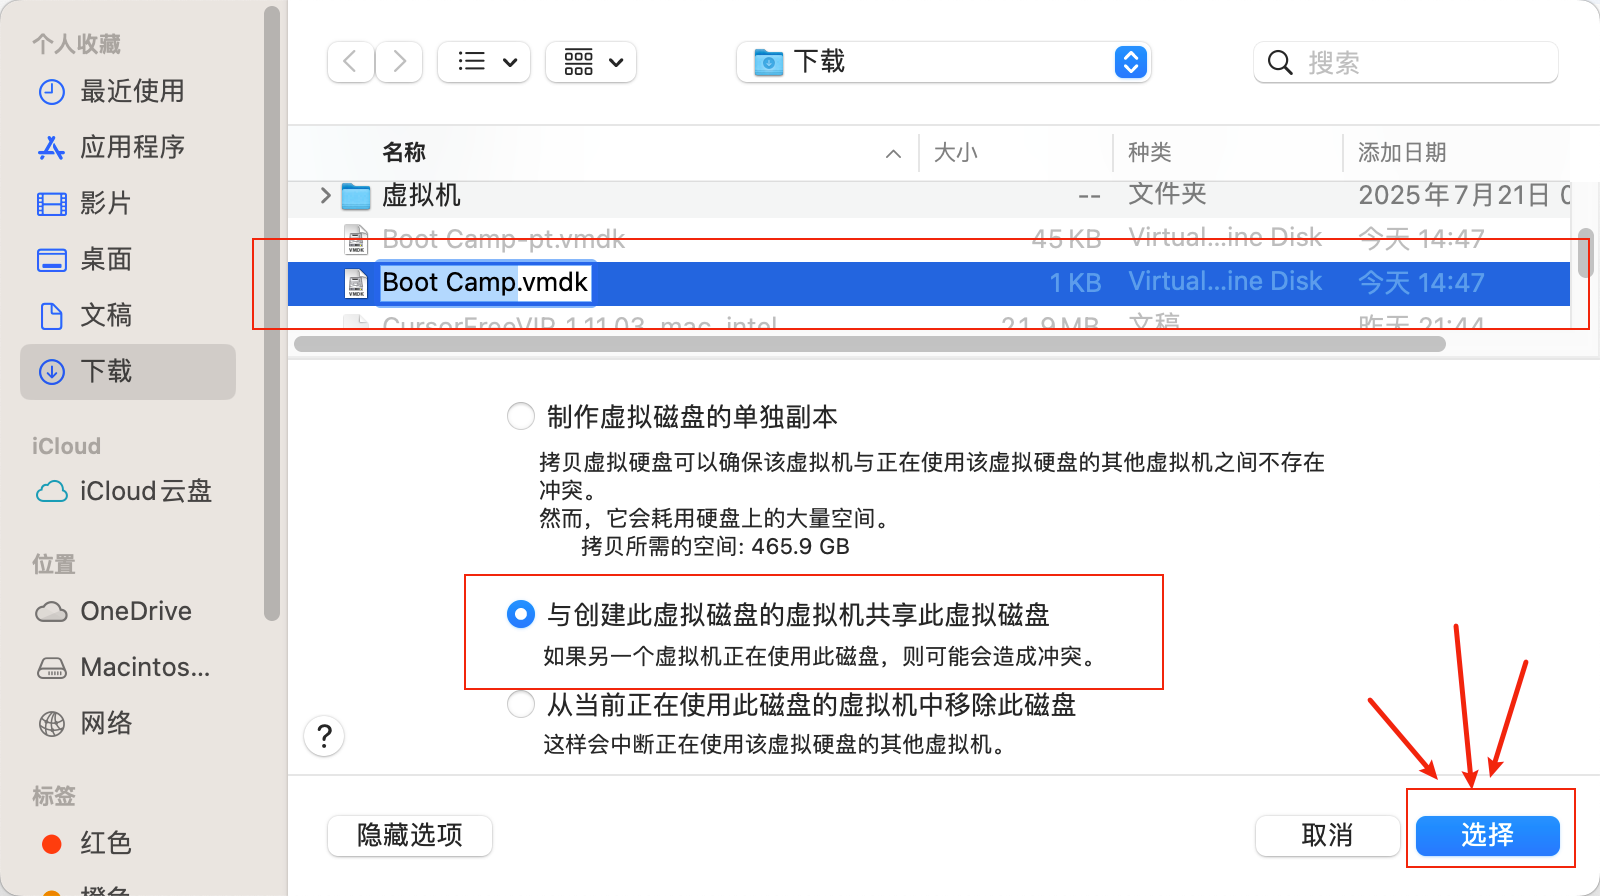Click the file list horizontal scrollbar
The image size is (1600, 896).
click(x=870, y=344)
